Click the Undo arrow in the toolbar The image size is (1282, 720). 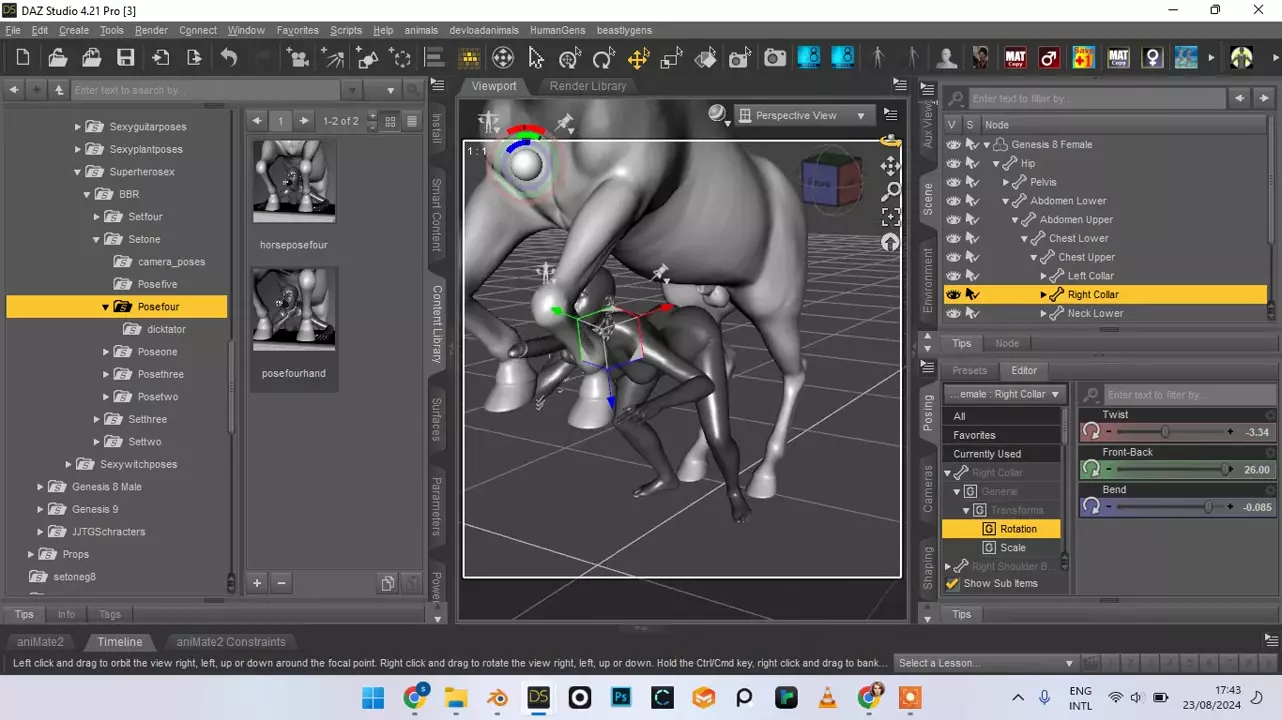[x=229, y=58]
